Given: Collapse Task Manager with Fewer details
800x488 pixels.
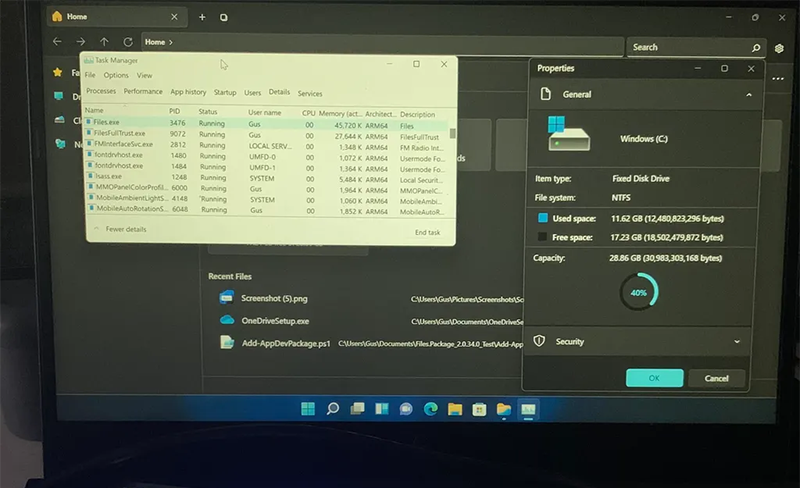Looking at the screenshot, I should point(120,229).
